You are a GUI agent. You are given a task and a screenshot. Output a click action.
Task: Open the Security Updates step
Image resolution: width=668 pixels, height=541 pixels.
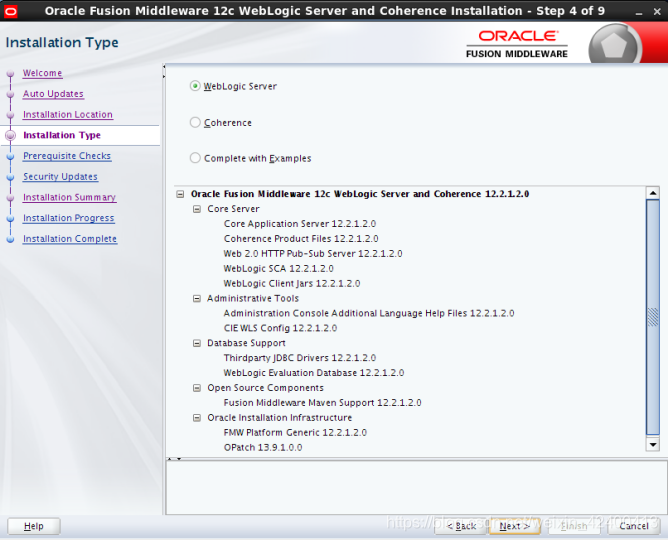60,177
